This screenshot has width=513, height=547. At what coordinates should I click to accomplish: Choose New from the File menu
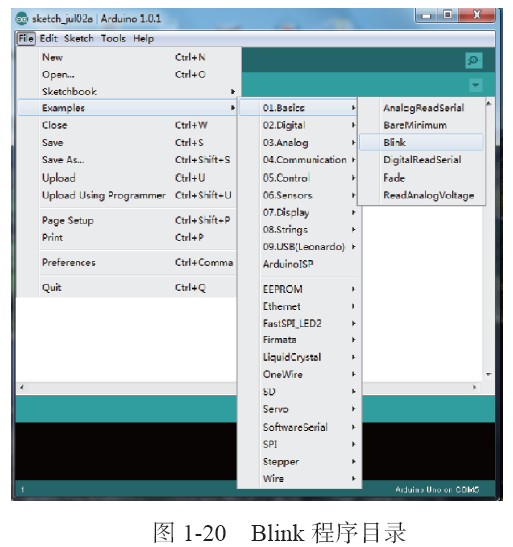pos(127,57)
